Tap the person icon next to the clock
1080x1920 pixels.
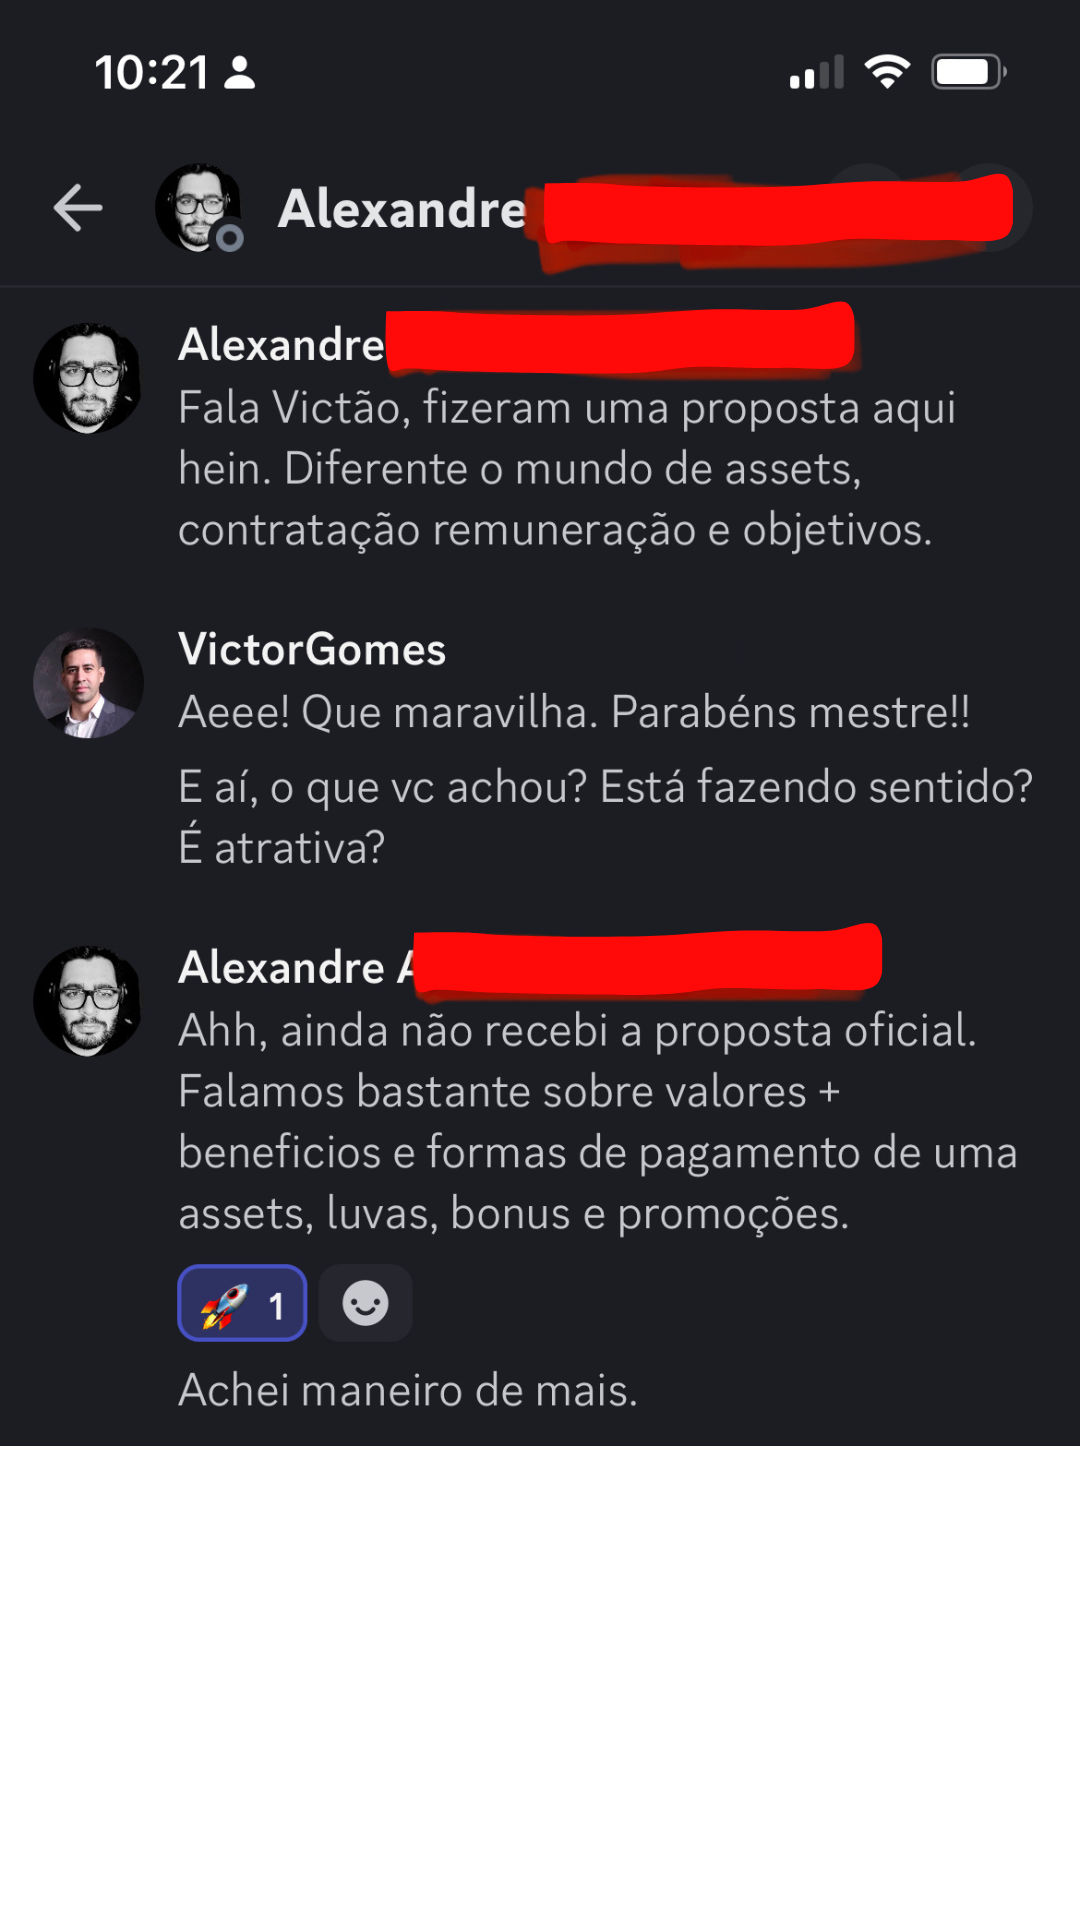coord(239,72)
